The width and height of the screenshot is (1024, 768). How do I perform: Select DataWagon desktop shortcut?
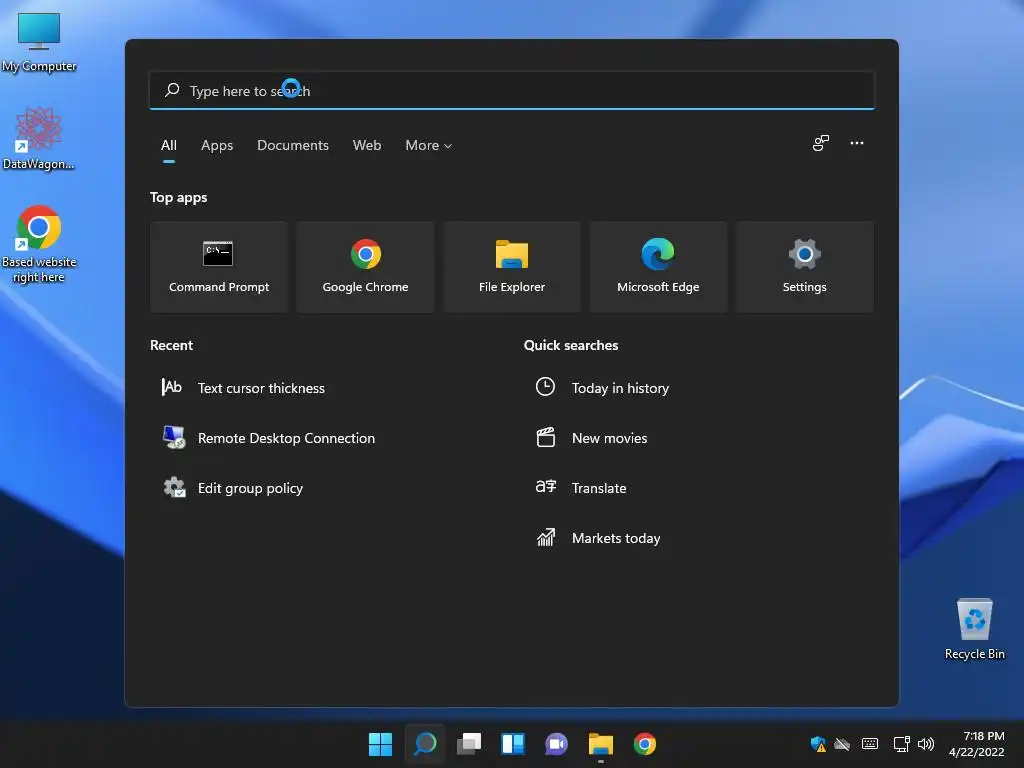click(x=39, y=138)
